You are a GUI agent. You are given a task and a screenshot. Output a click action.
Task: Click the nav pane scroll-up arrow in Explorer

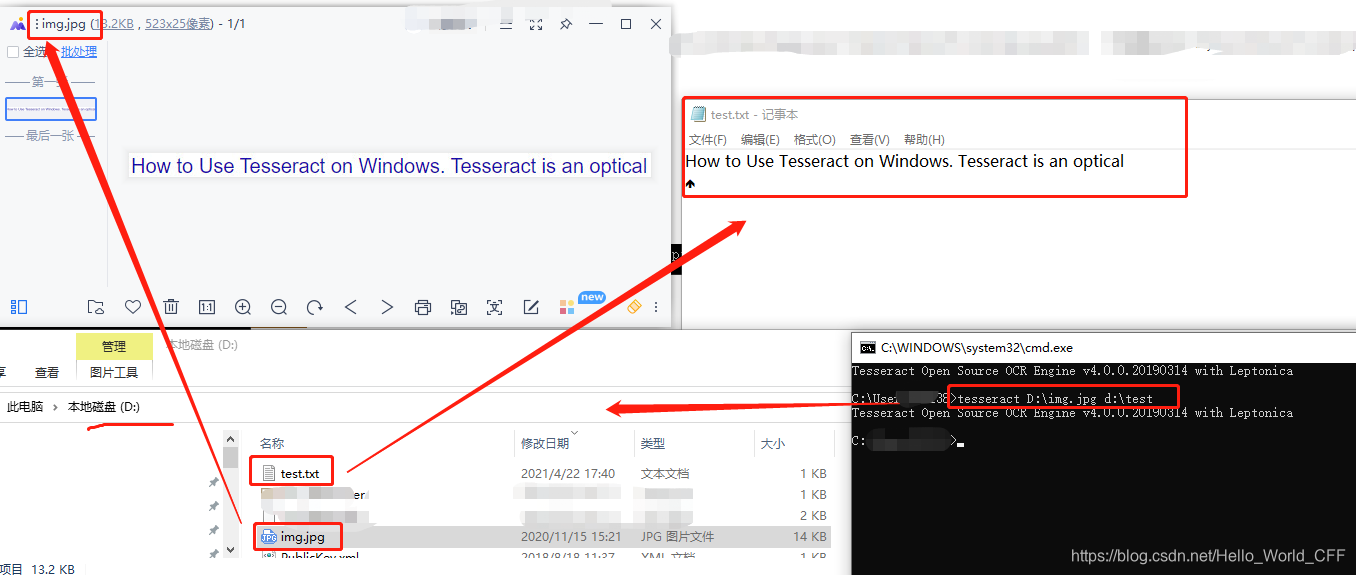(x=231, y=440)
